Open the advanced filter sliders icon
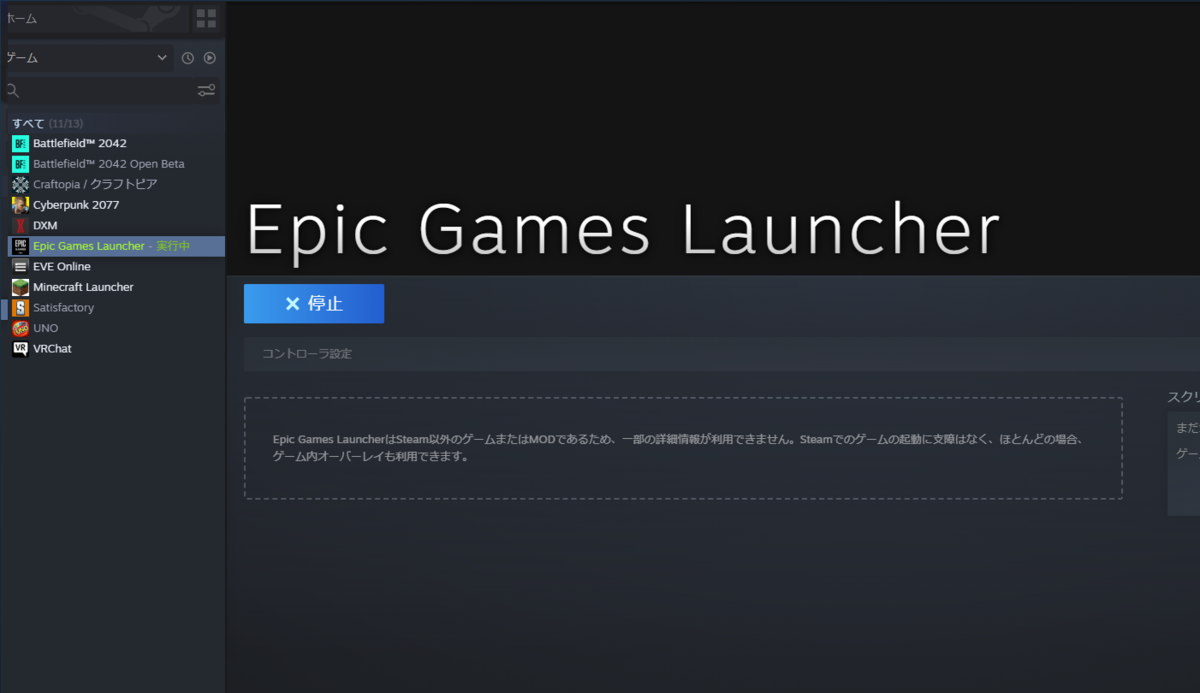Screen dimensions: 1200x693 pyautogui.click(x=206, y=91)
